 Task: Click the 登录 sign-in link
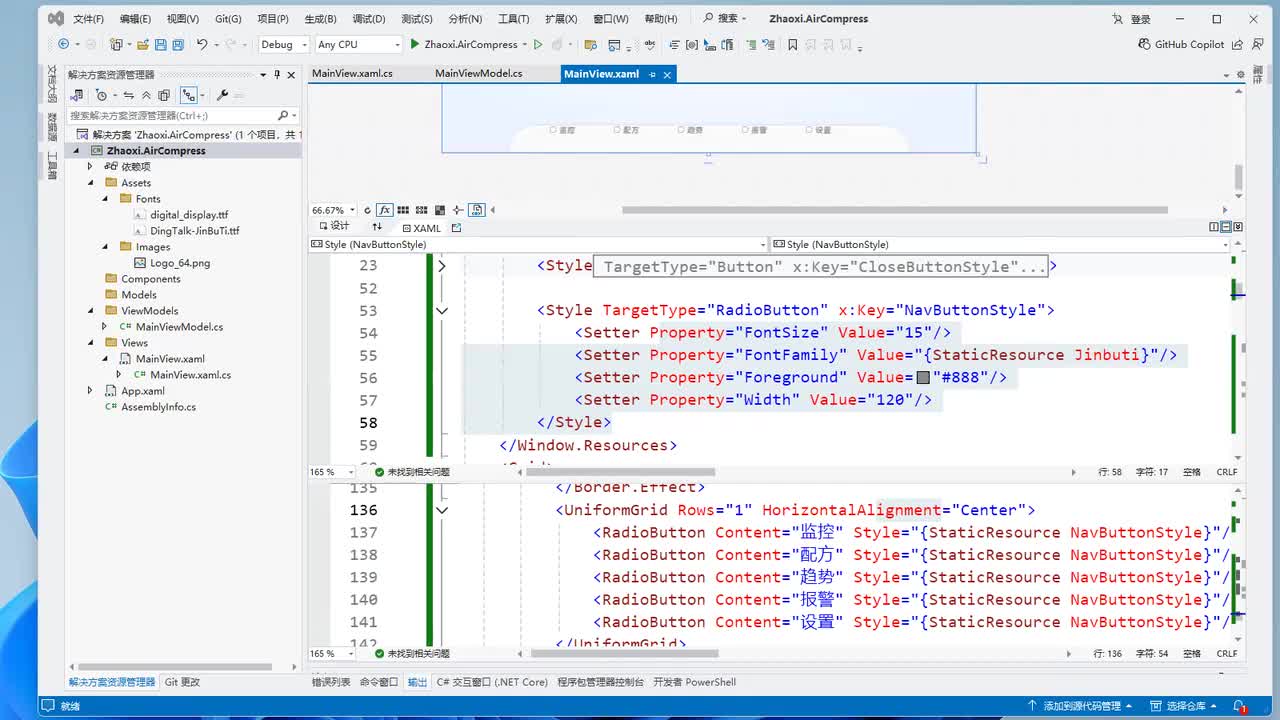tap(1133, 19)
